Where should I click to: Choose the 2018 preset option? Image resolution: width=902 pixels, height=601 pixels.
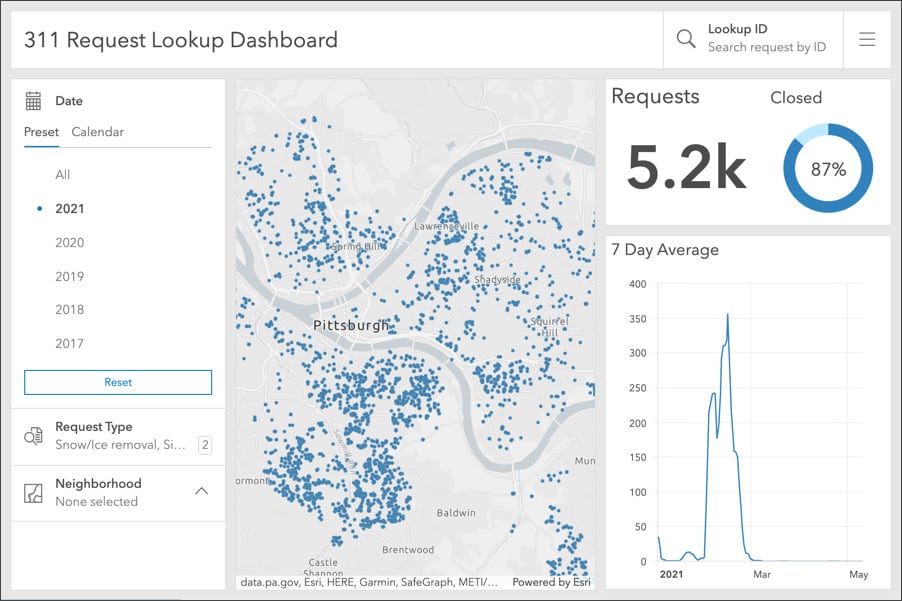70,310
